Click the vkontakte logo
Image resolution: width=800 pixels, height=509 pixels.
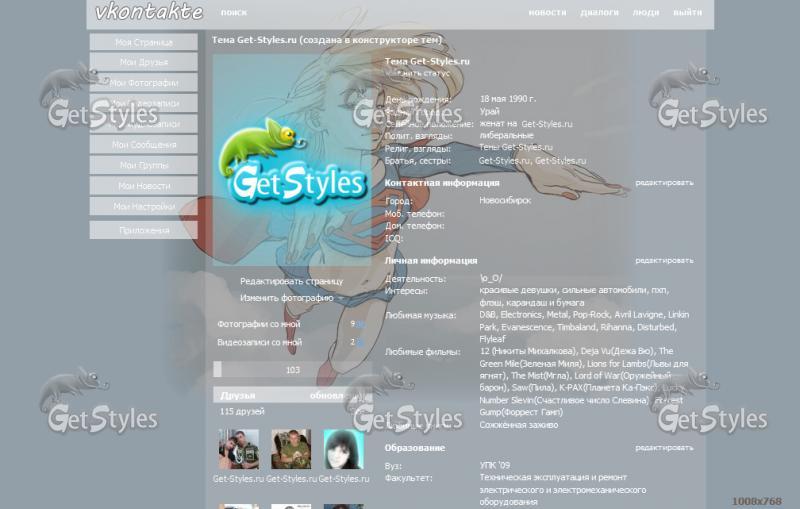149,12
